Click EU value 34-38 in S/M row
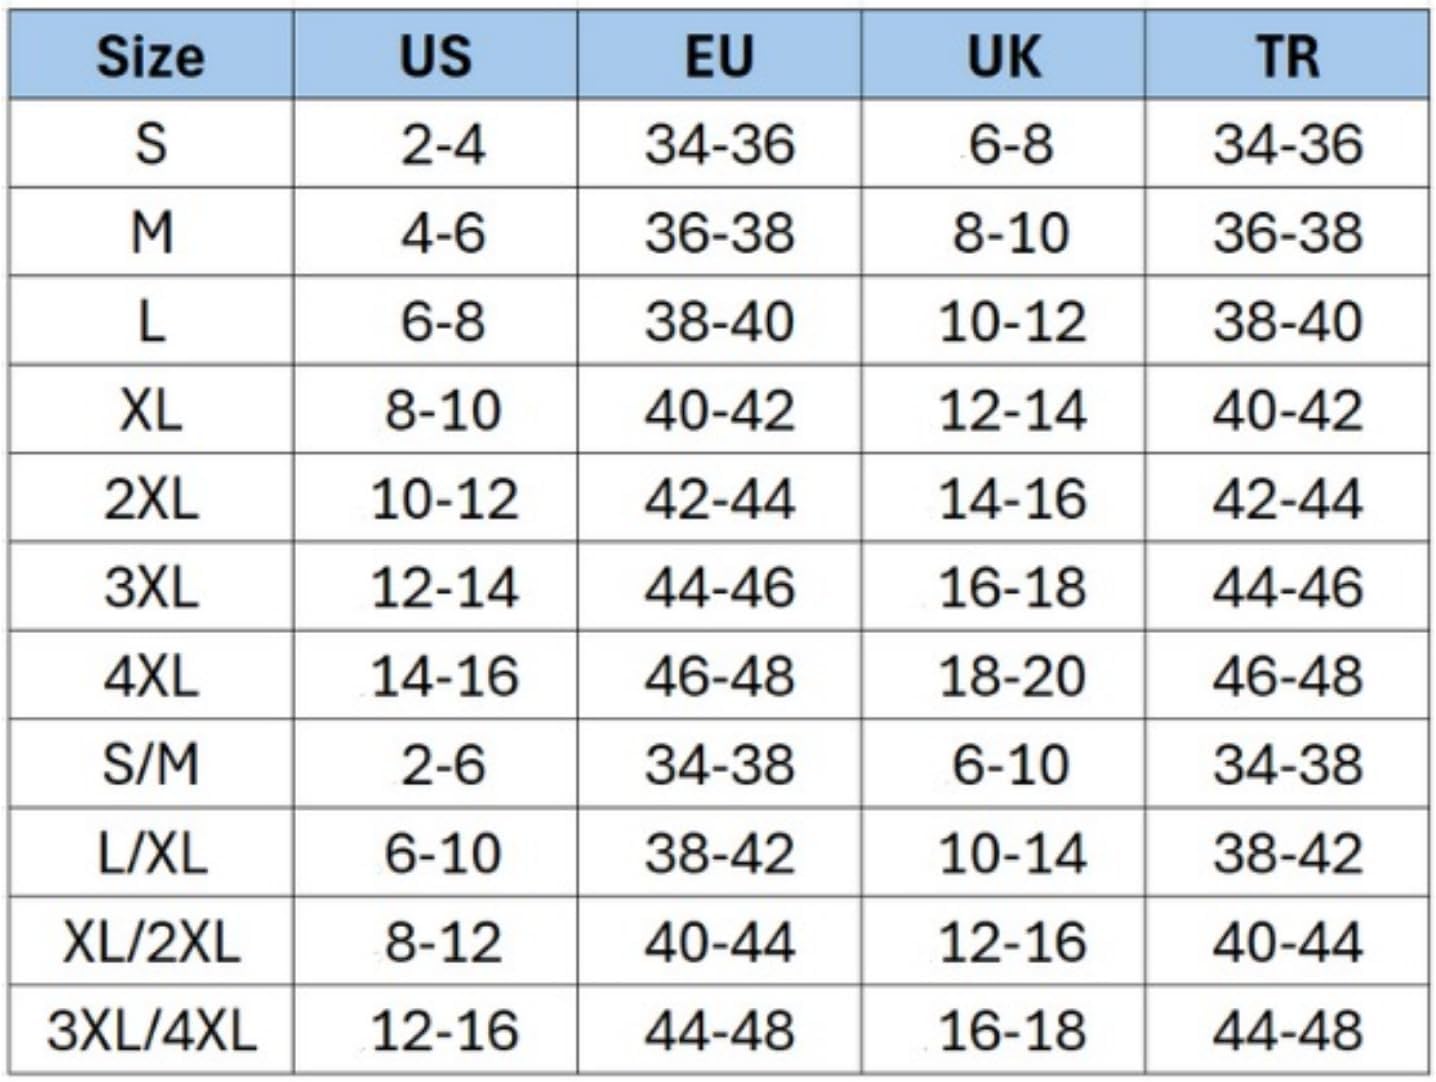1436x1082 pixels. tap(719, 765)
